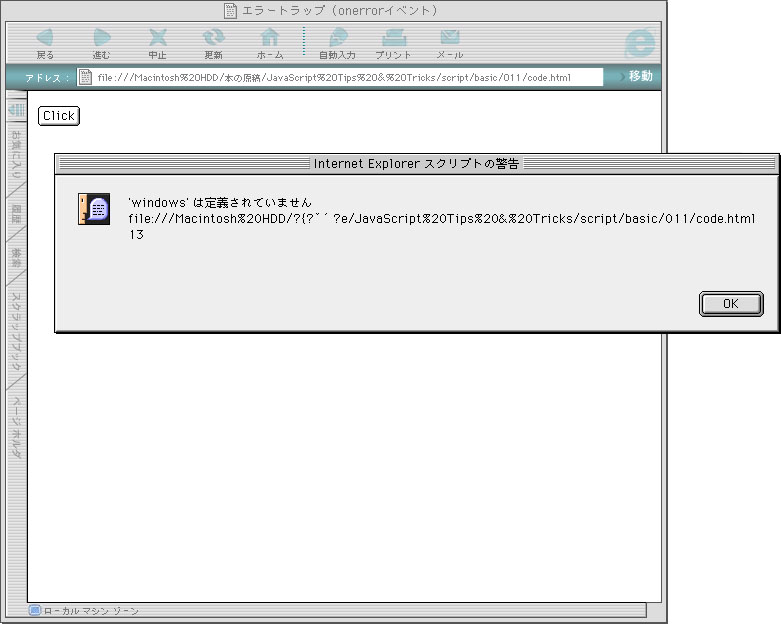The width and height of the screenshot is (781, 624).
Task: Click the アドレス label
Action: pyautogui.click(x=47, y=78)
